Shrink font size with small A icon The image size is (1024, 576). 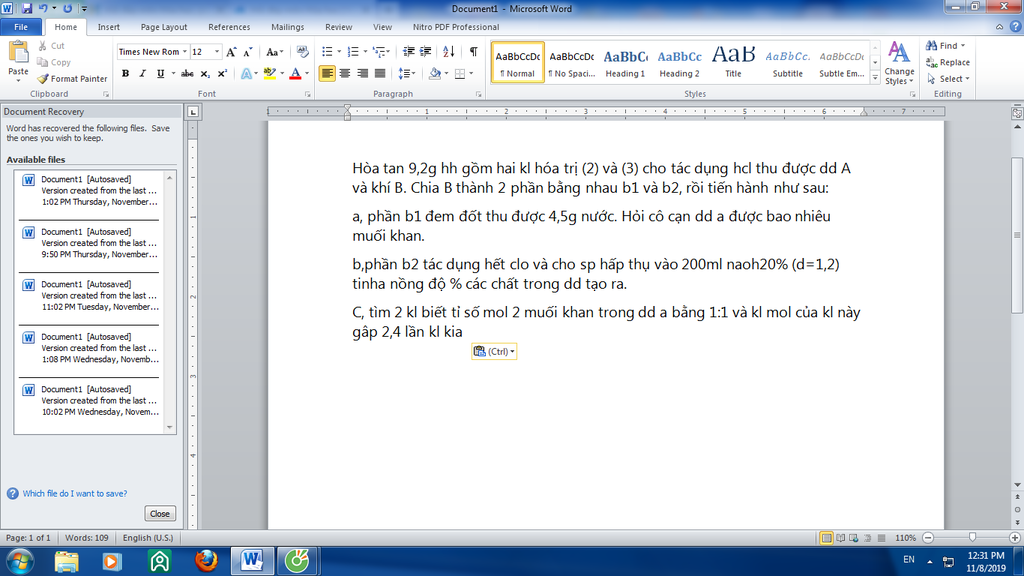tap(248, 52)
